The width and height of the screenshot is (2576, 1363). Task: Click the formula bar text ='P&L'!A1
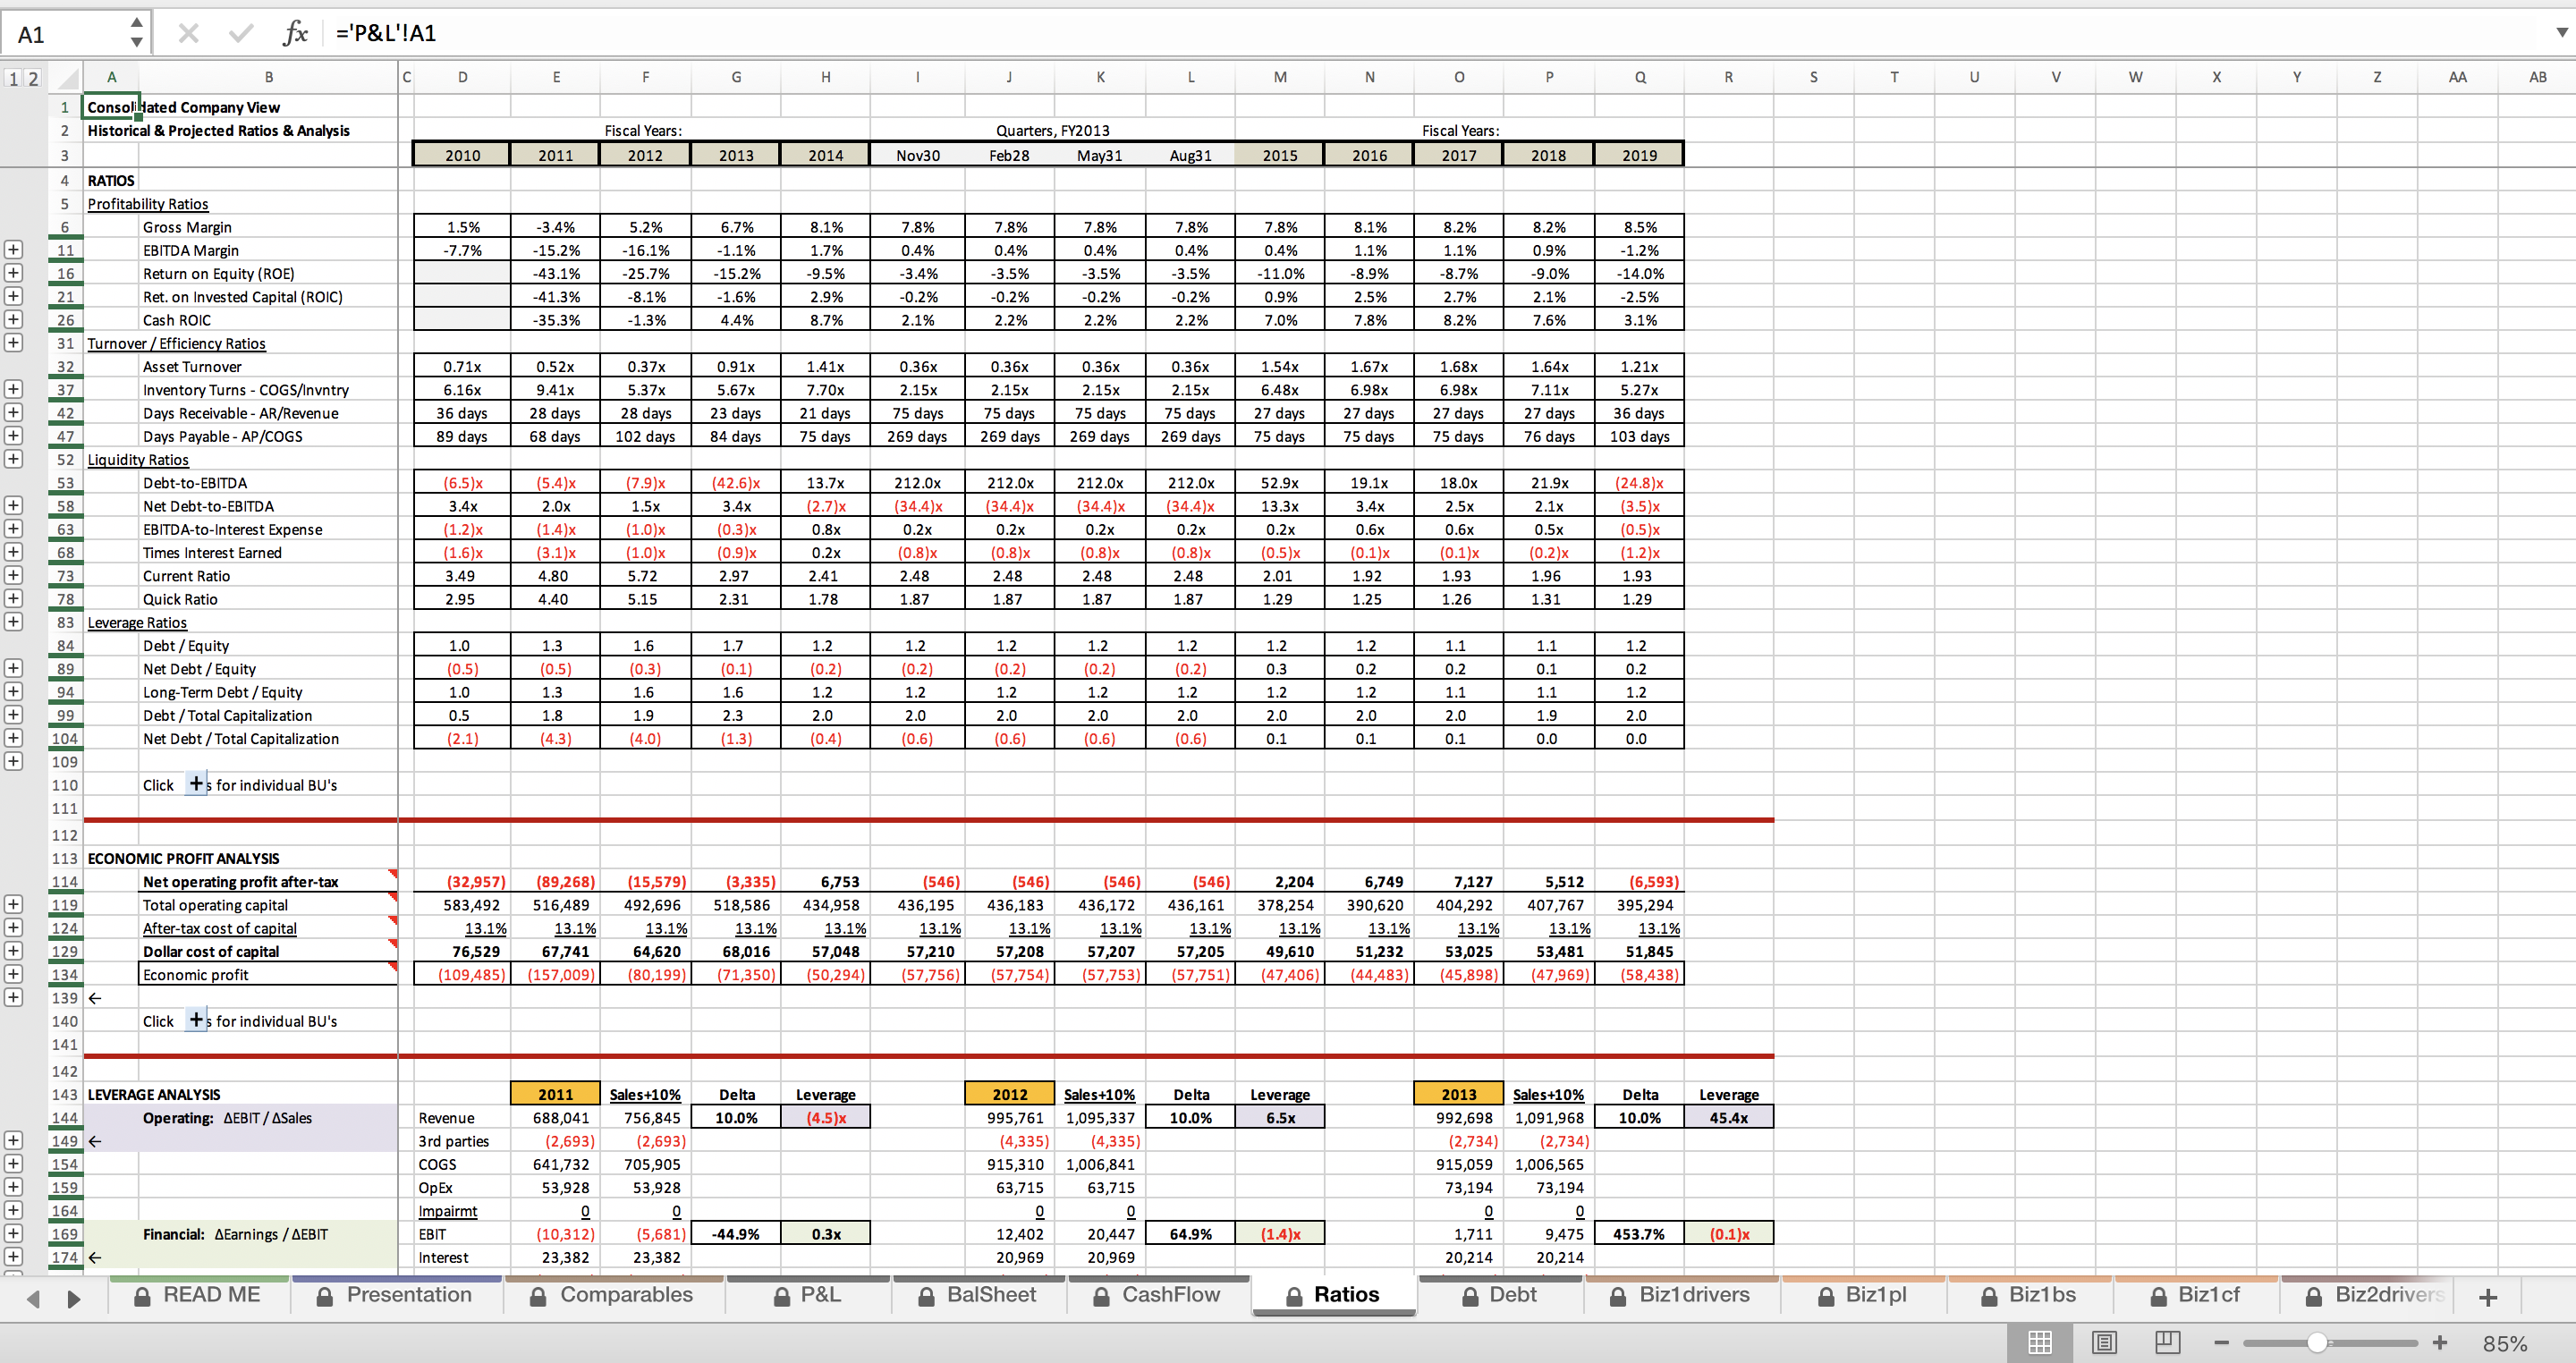(386, 33)
